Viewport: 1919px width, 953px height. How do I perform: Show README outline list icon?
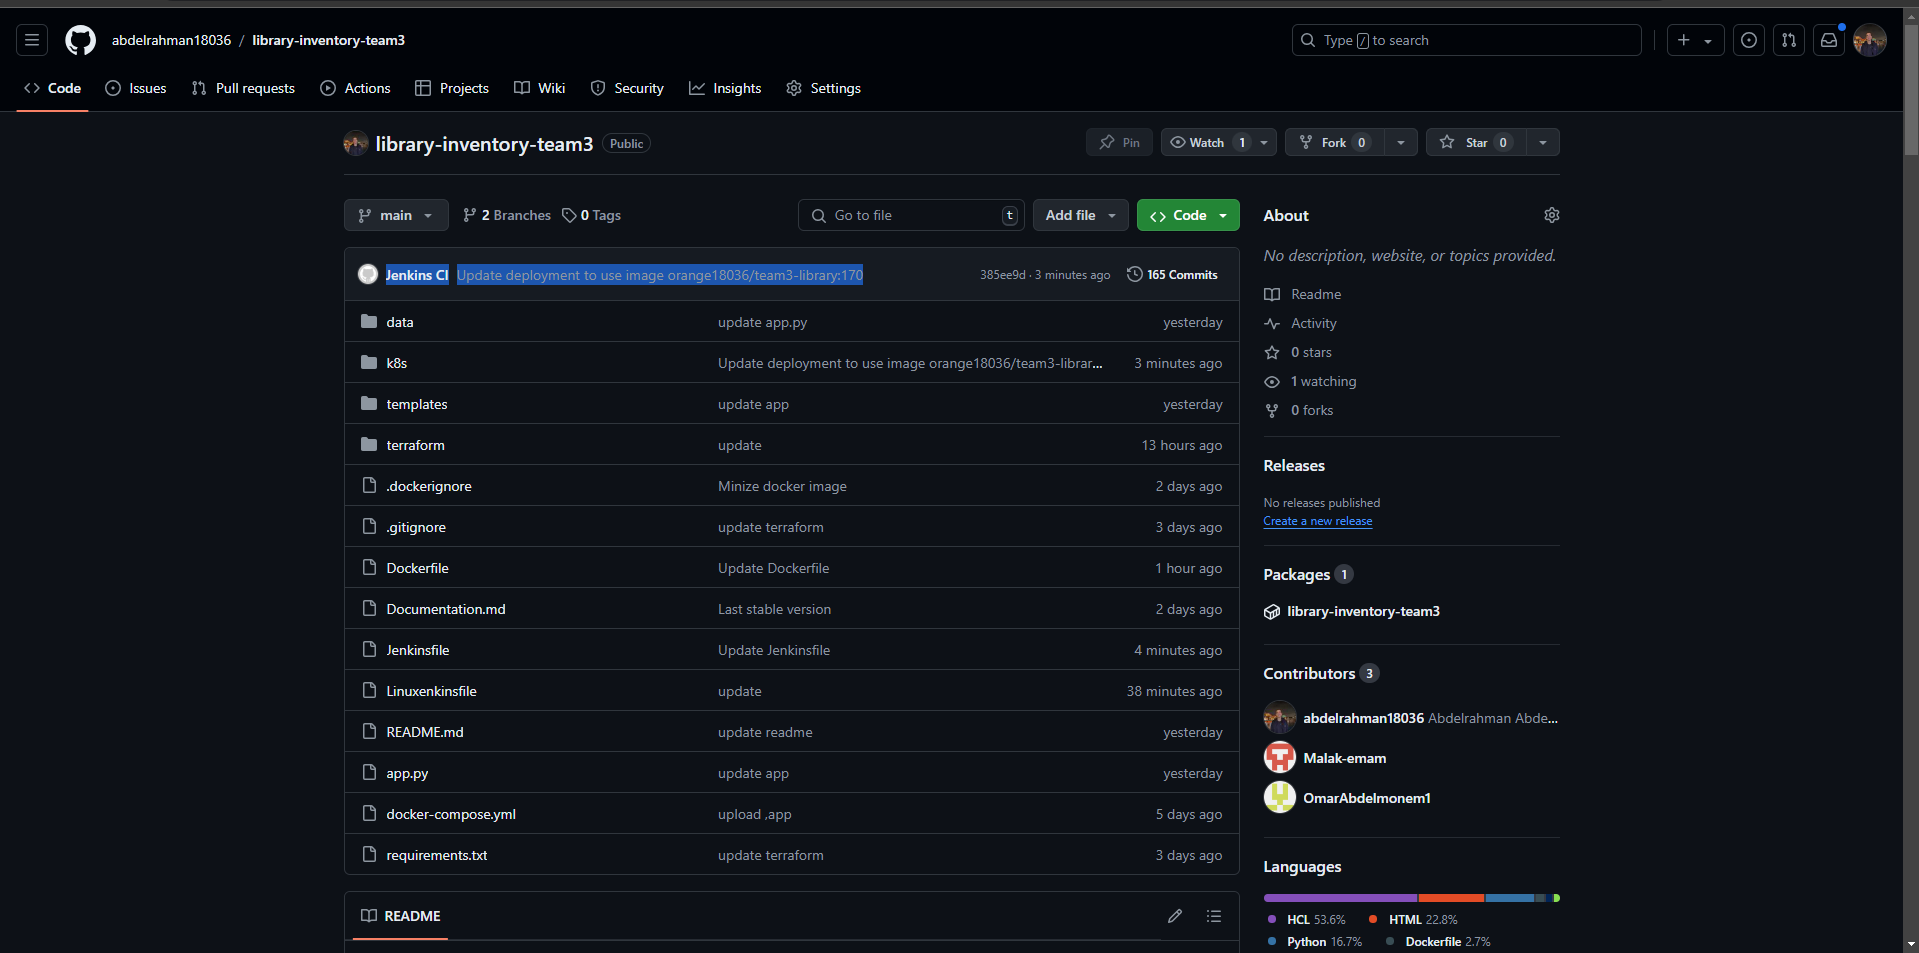(1214, 916)
